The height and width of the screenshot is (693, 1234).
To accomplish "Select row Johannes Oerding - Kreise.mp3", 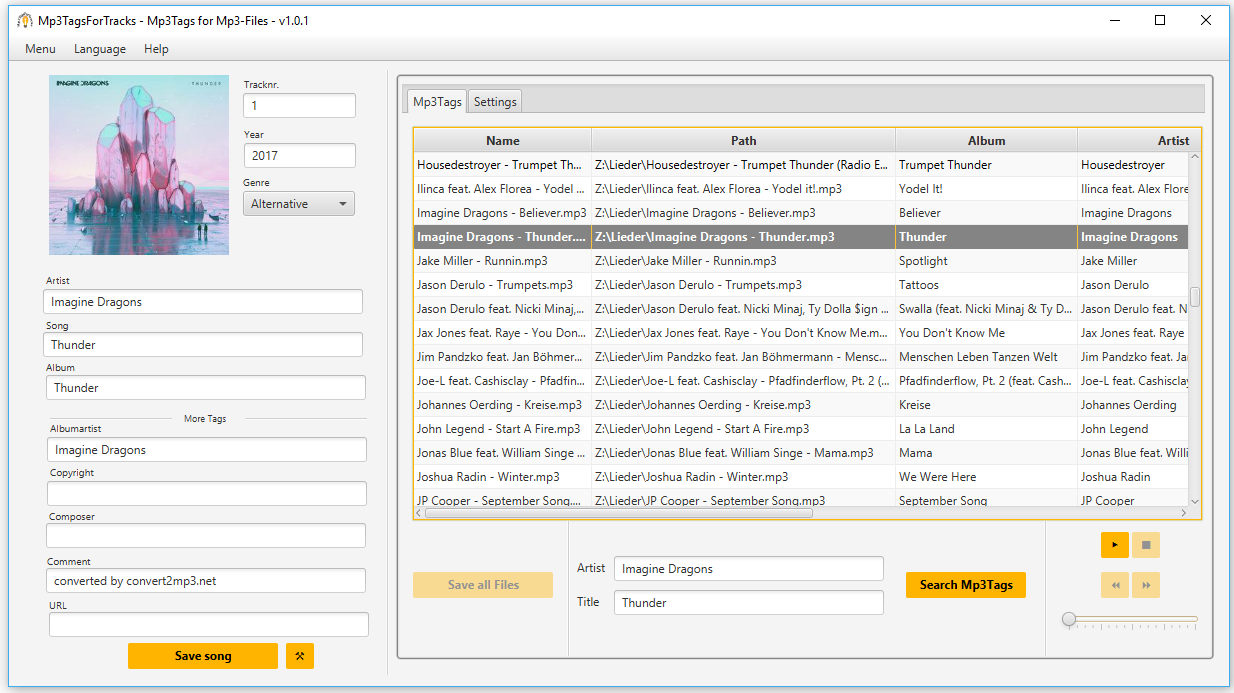I will 801,405.
